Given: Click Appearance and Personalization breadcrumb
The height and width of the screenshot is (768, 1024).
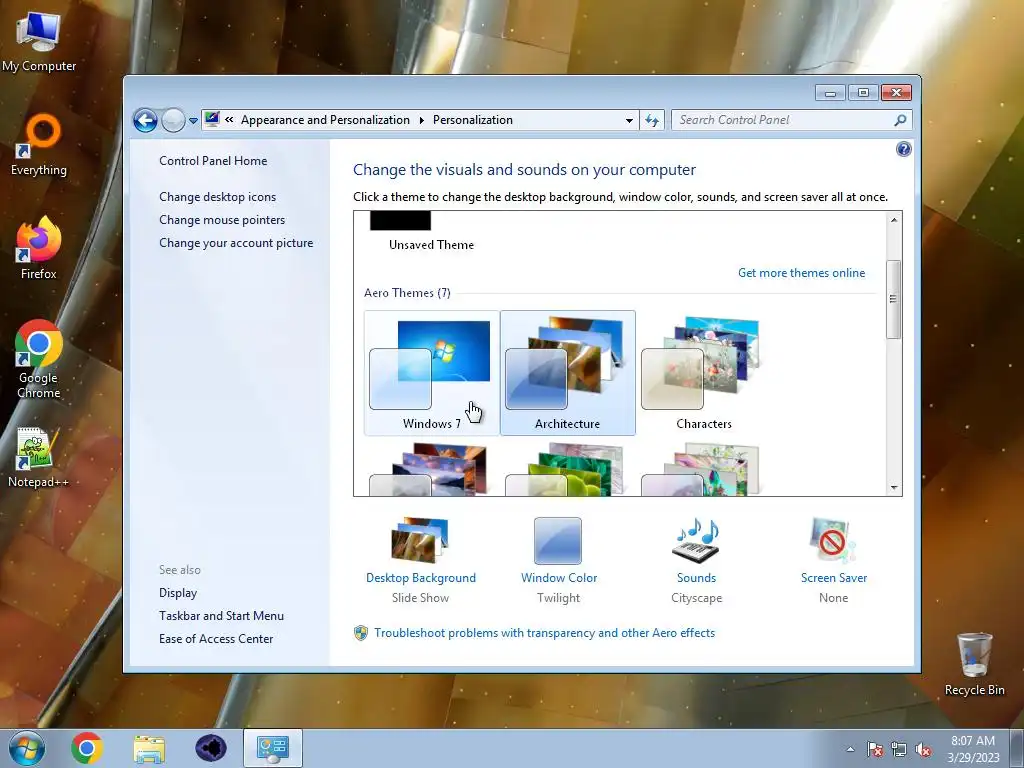Looking at the screenshot, I should [x=325, y=120].
